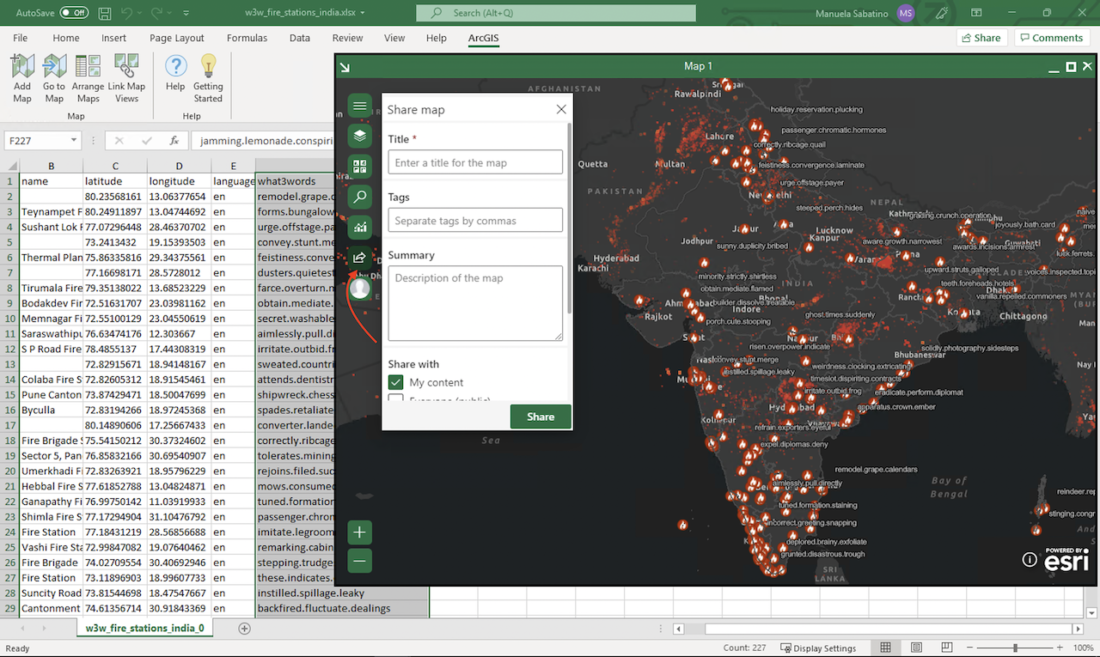Viewport: 1100px width, 657px height.
Task: Open the Basemap gallery tool
Action: coord(360,166)
